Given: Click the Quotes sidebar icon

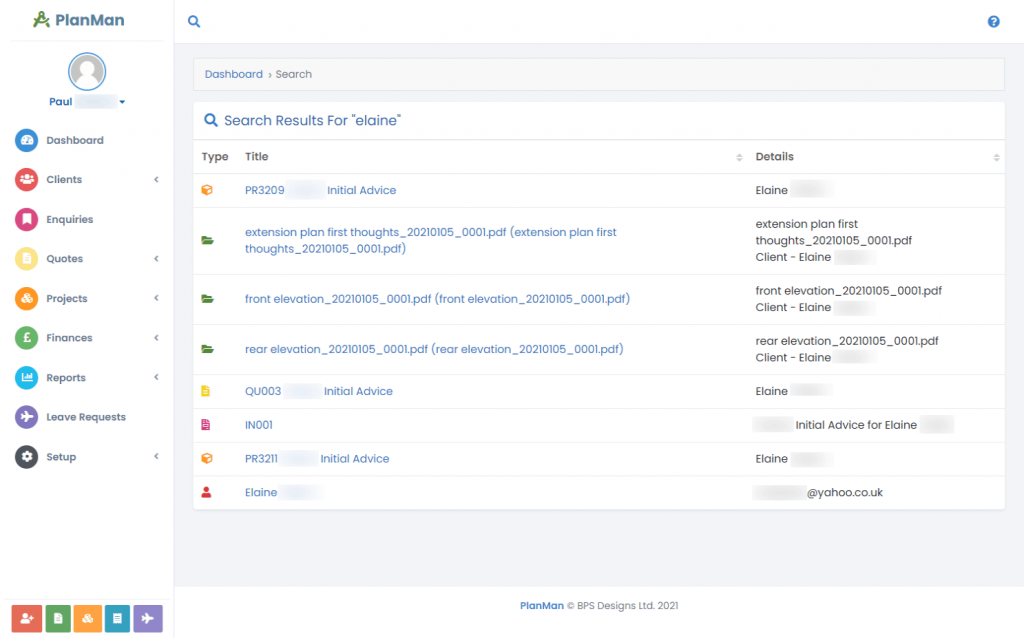Looking at the screenshot, I should [x=27, y=259].
